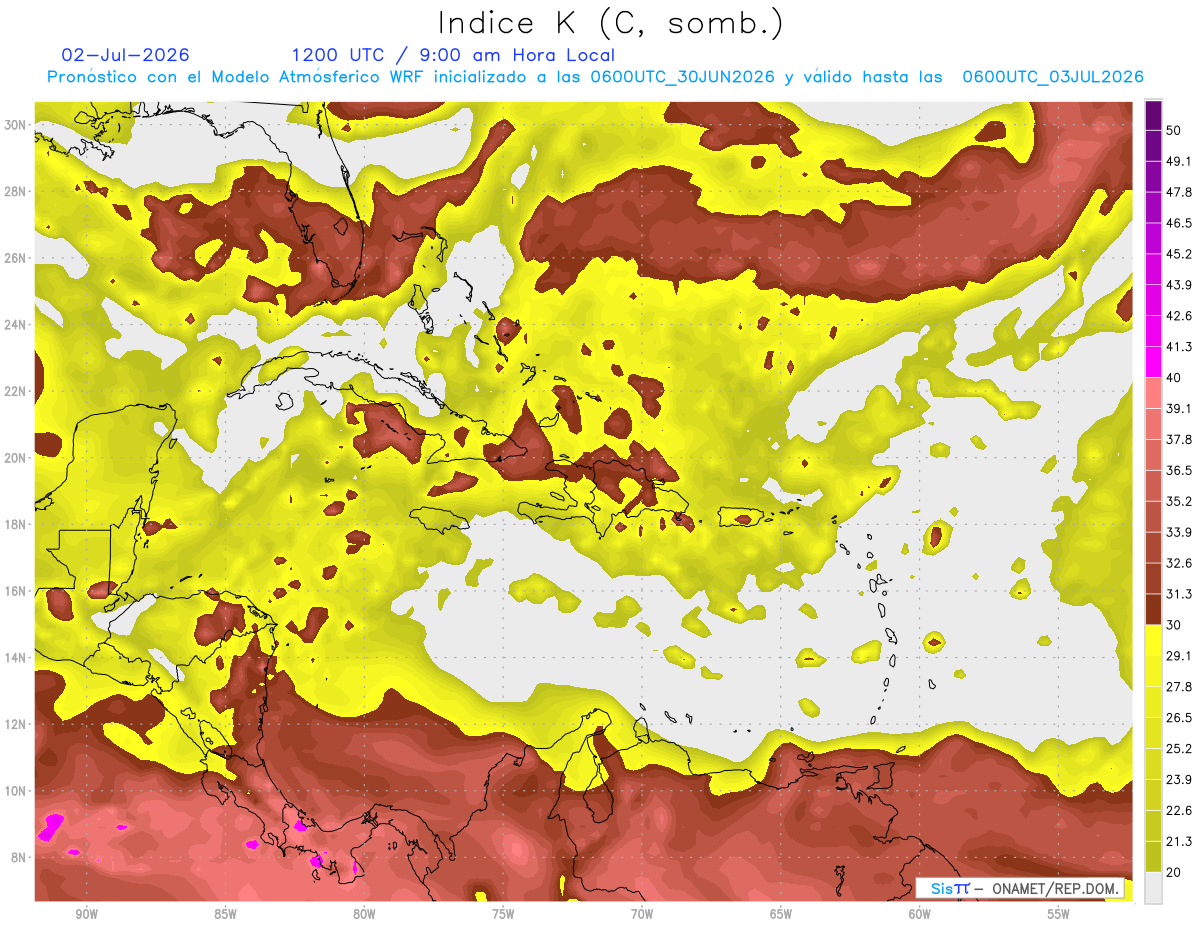Click longitude label "65W"
Image resolution: width=1200 pixels, height=927 pixels.
pos(781,914)
